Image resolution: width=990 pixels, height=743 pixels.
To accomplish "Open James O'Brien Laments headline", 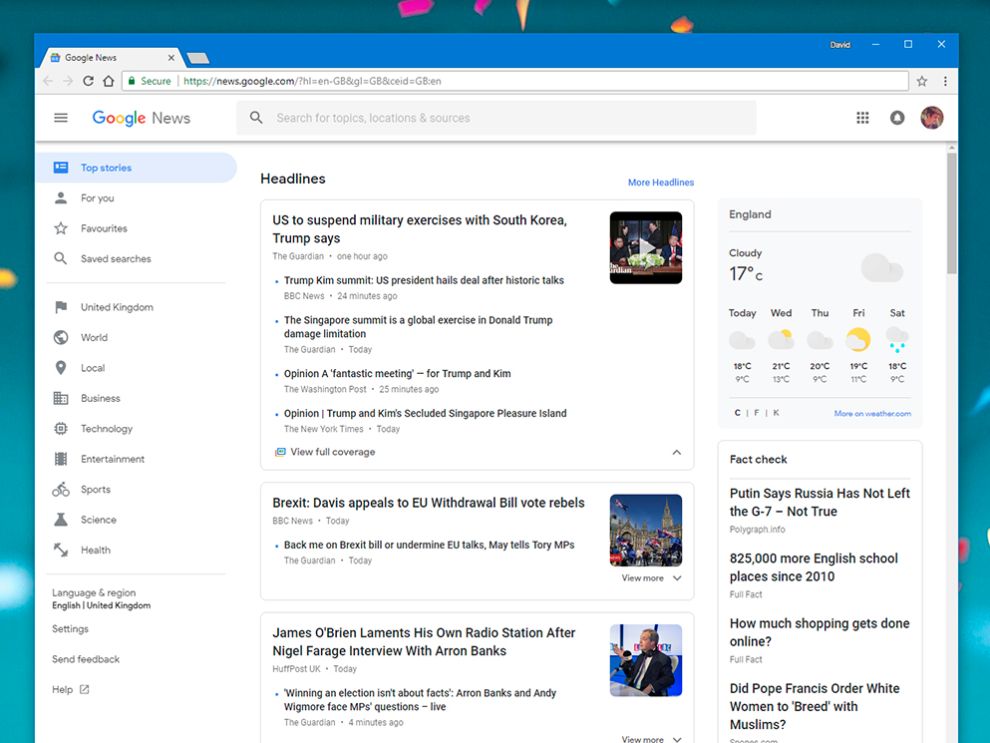I will 424,641.
